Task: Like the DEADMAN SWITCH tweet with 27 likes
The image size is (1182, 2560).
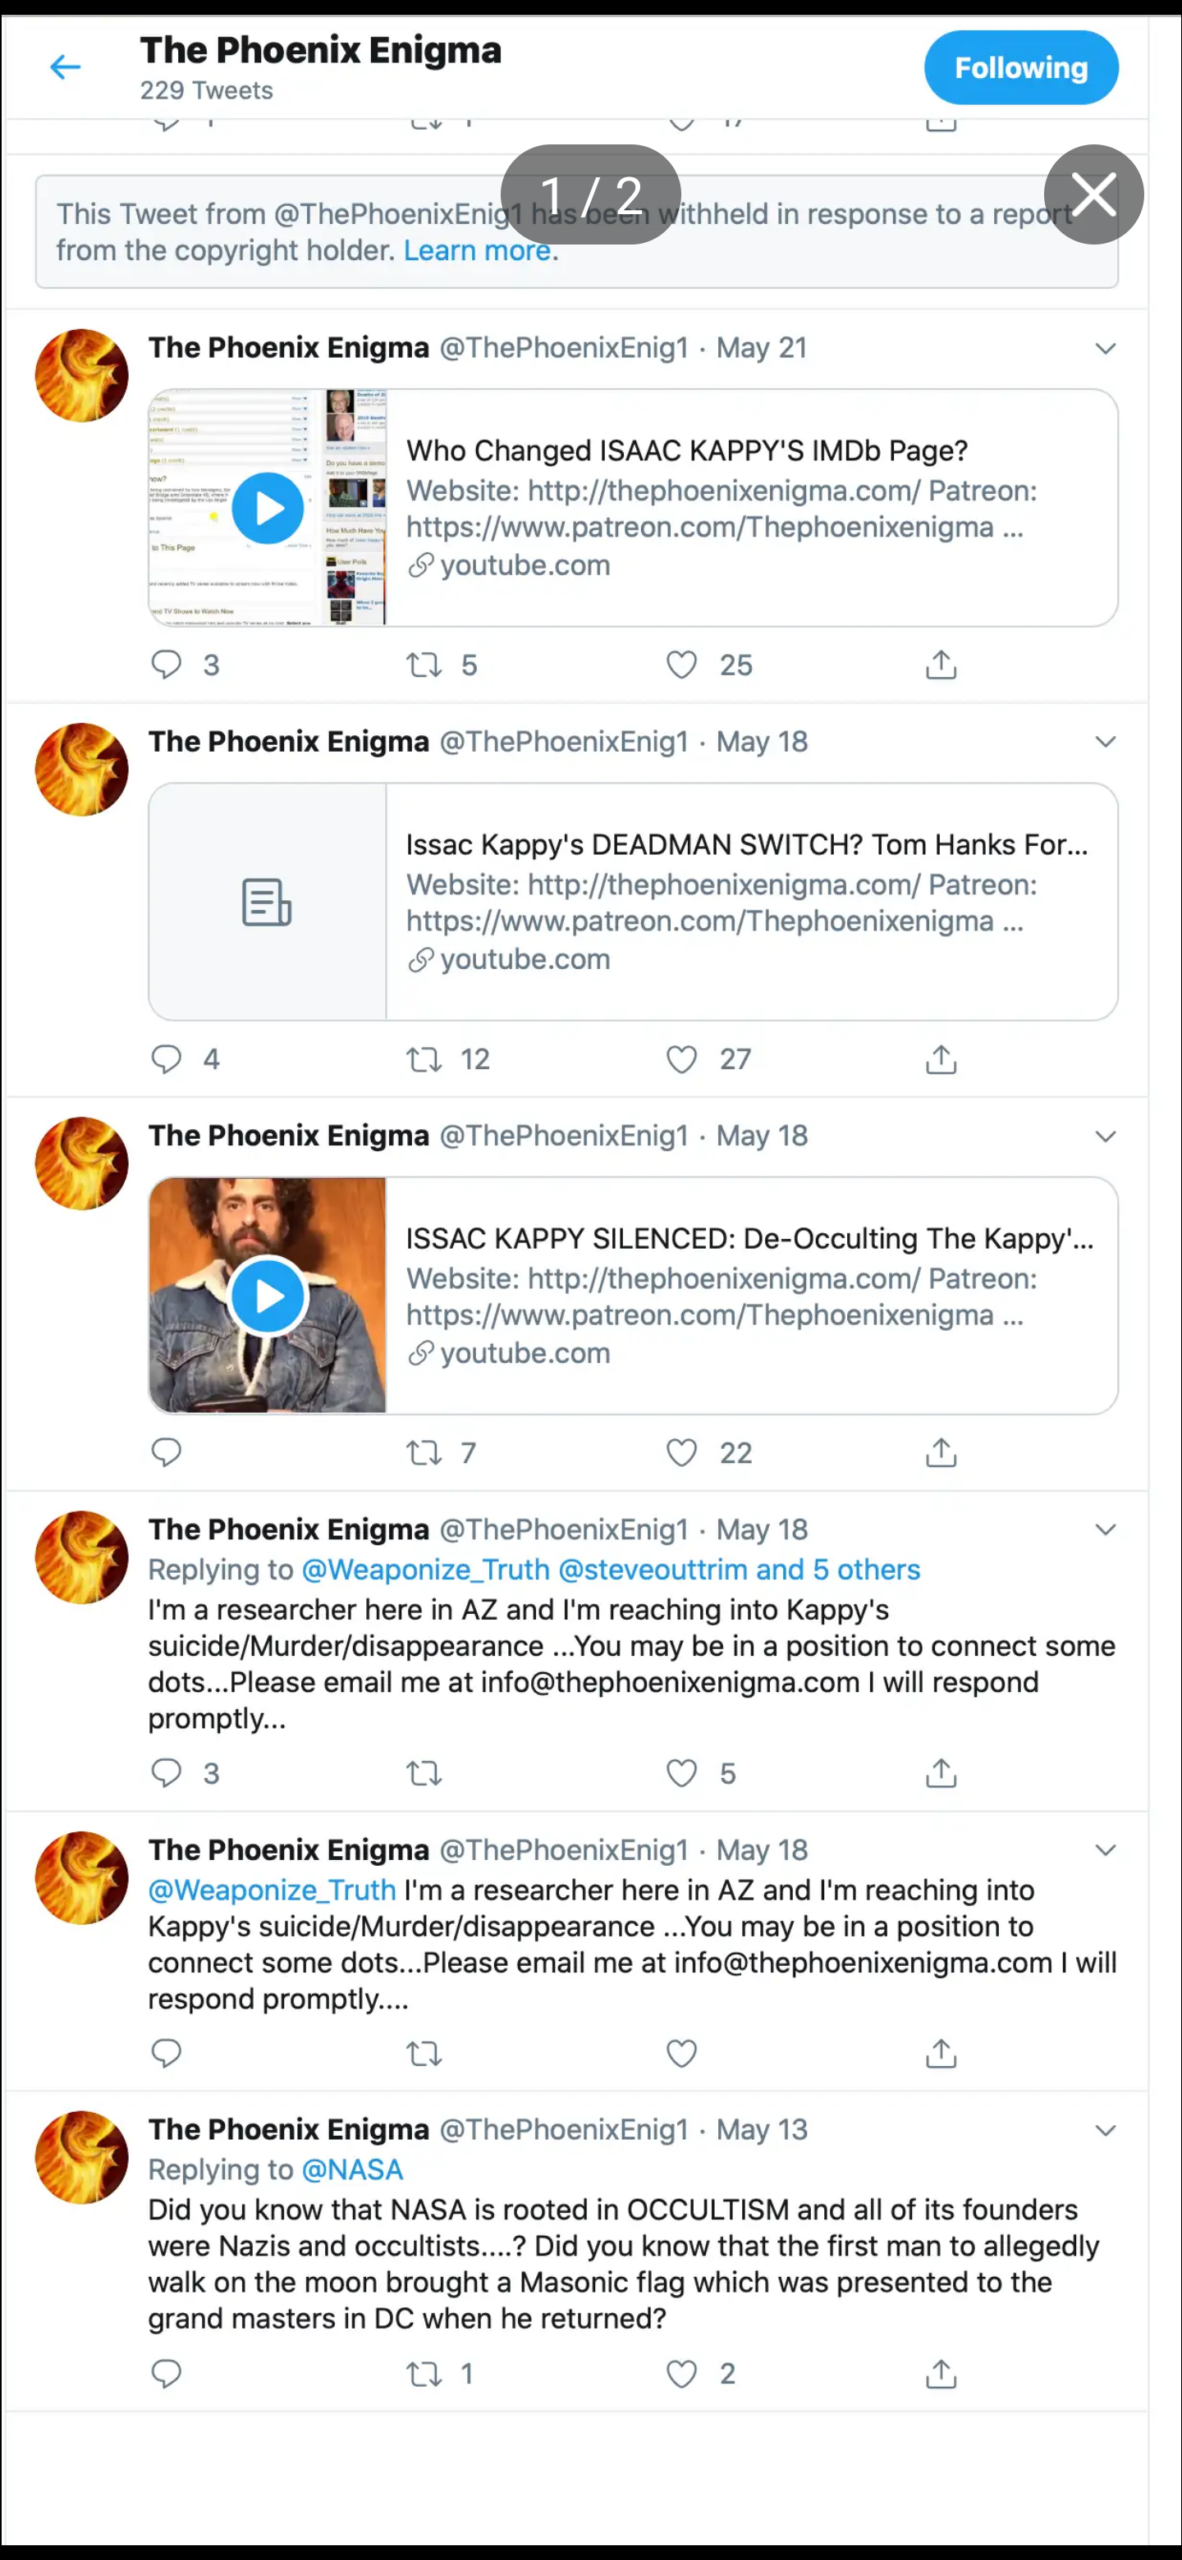Action: (x=682, y=1059)
